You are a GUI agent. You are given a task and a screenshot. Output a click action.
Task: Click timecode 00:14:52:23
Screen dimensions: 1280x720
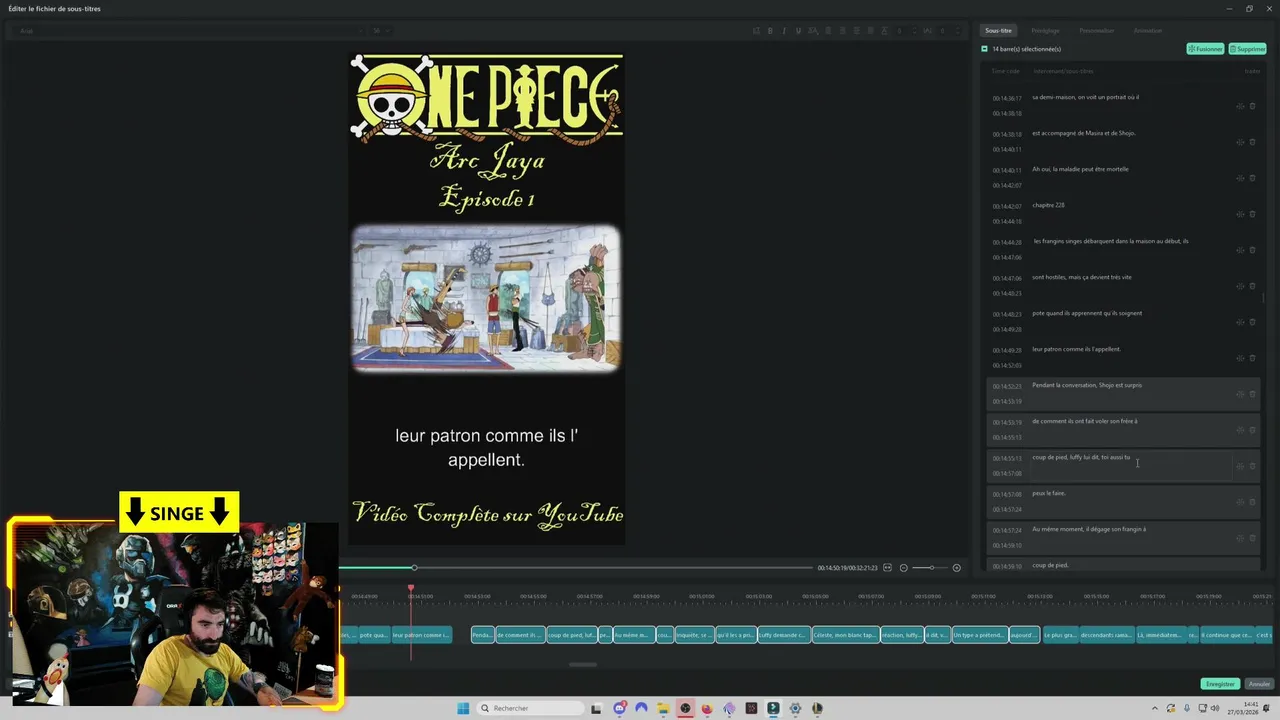(x=1007, y=386)
